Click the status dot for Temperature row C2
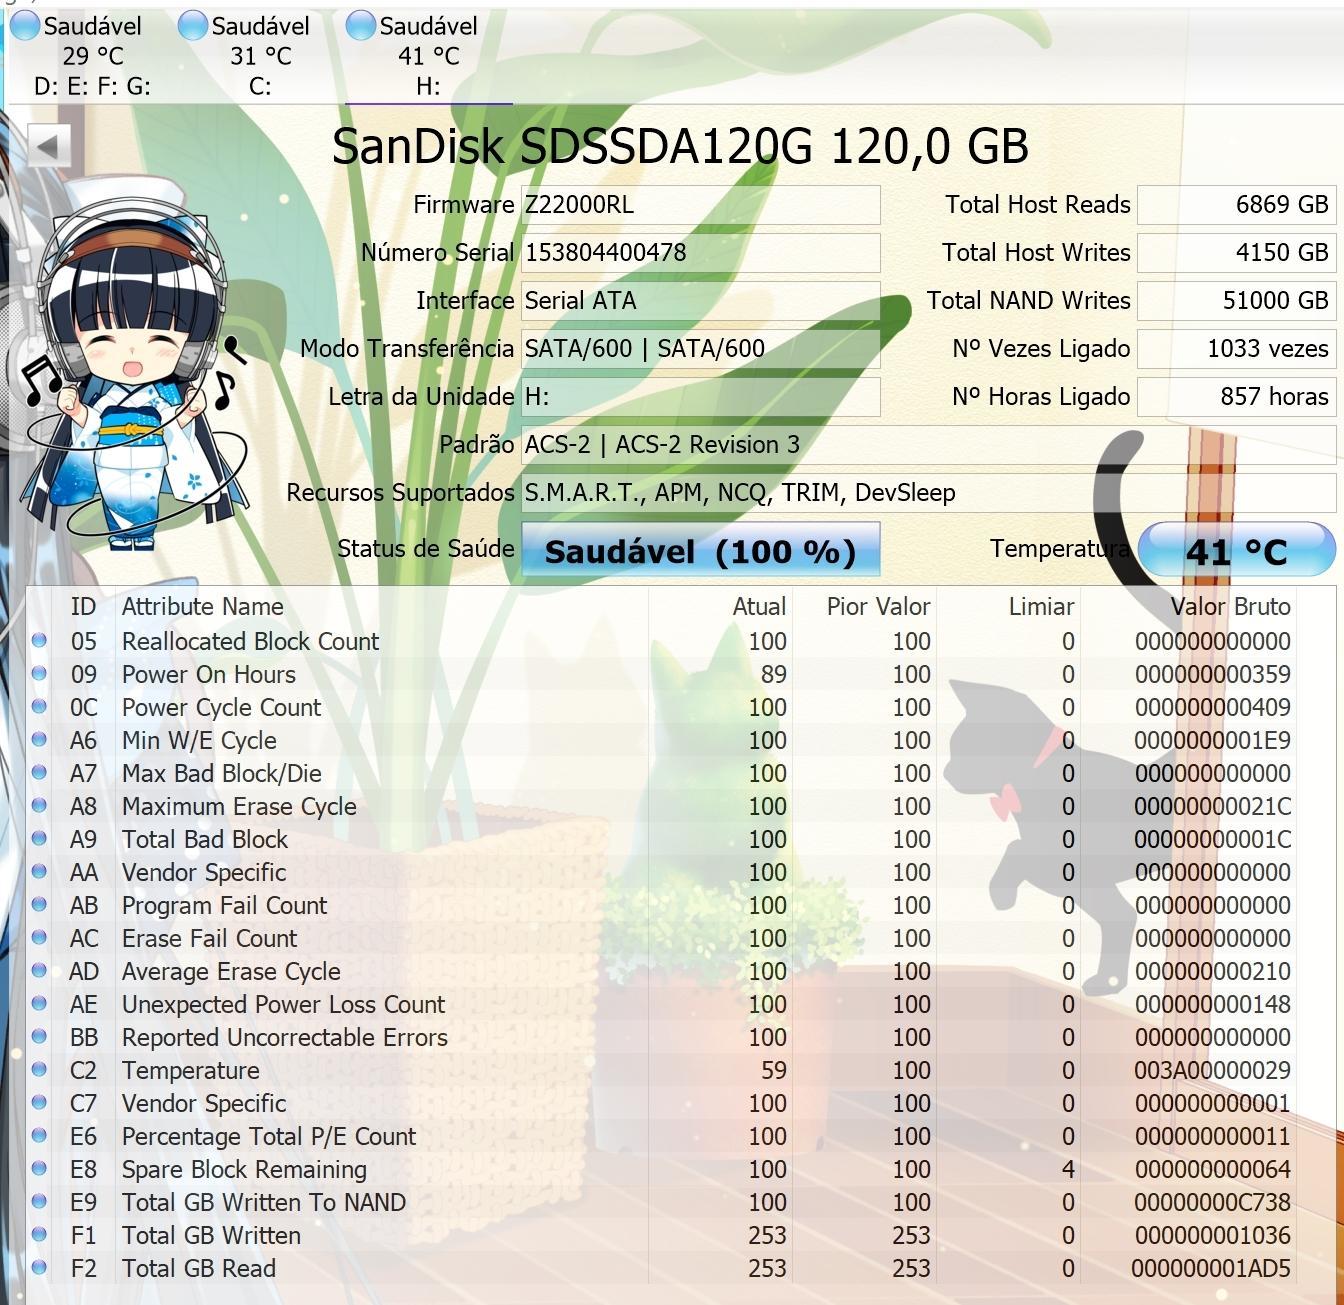Image resolution: width=1344 pixels, height=1305 pixels. tap(39, 1070)
